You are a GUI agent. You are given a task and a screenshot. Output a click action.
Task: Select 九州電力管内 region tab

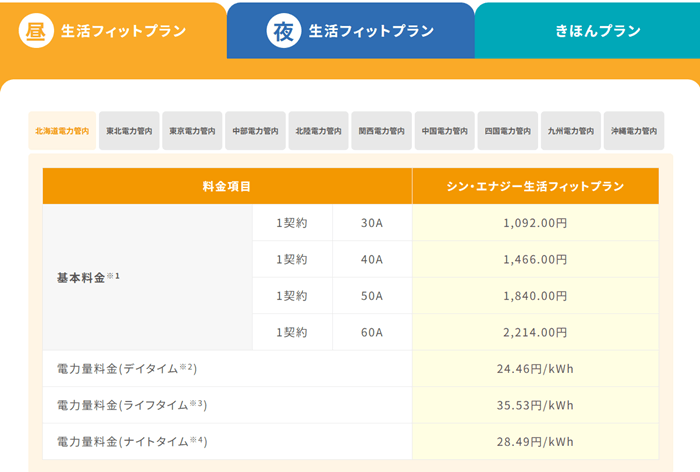pyautogui.click(x=571, y=131)
